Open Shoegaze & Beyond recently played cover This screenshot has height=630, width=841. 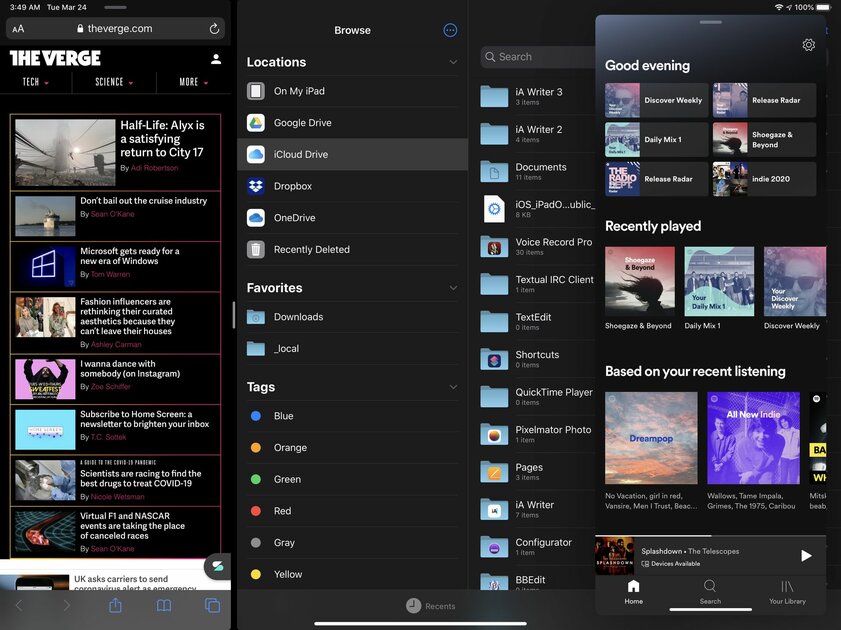tap(640, 281)
